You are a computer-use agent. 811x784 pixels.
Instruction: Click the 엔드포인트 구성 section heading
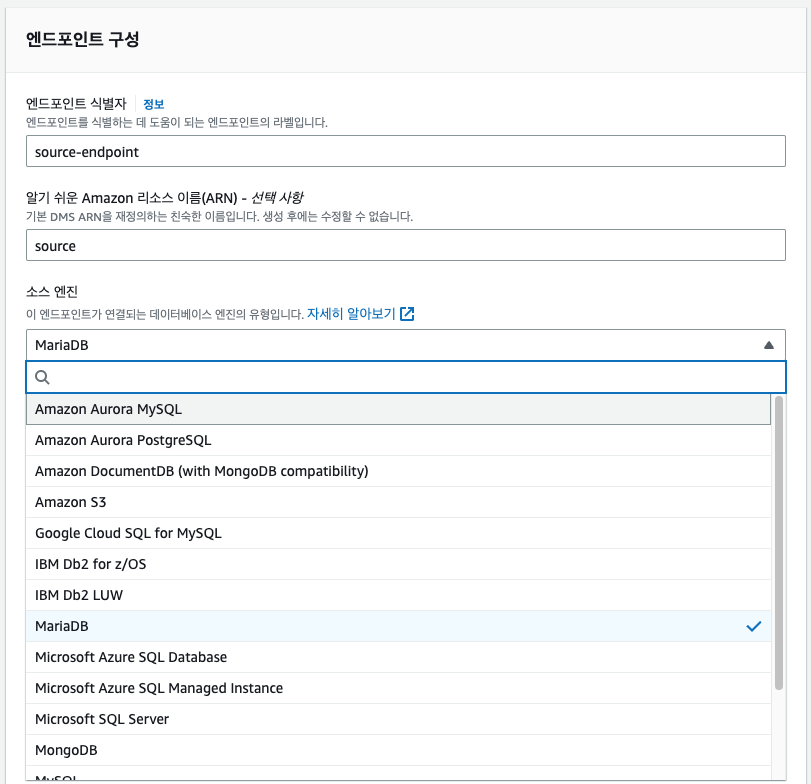click(82, 39)
